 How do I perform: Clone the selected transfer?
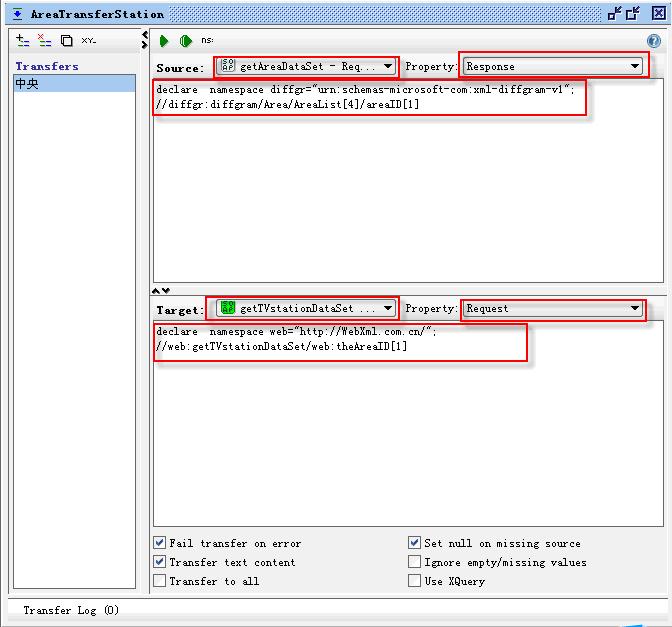coord(66,41)
